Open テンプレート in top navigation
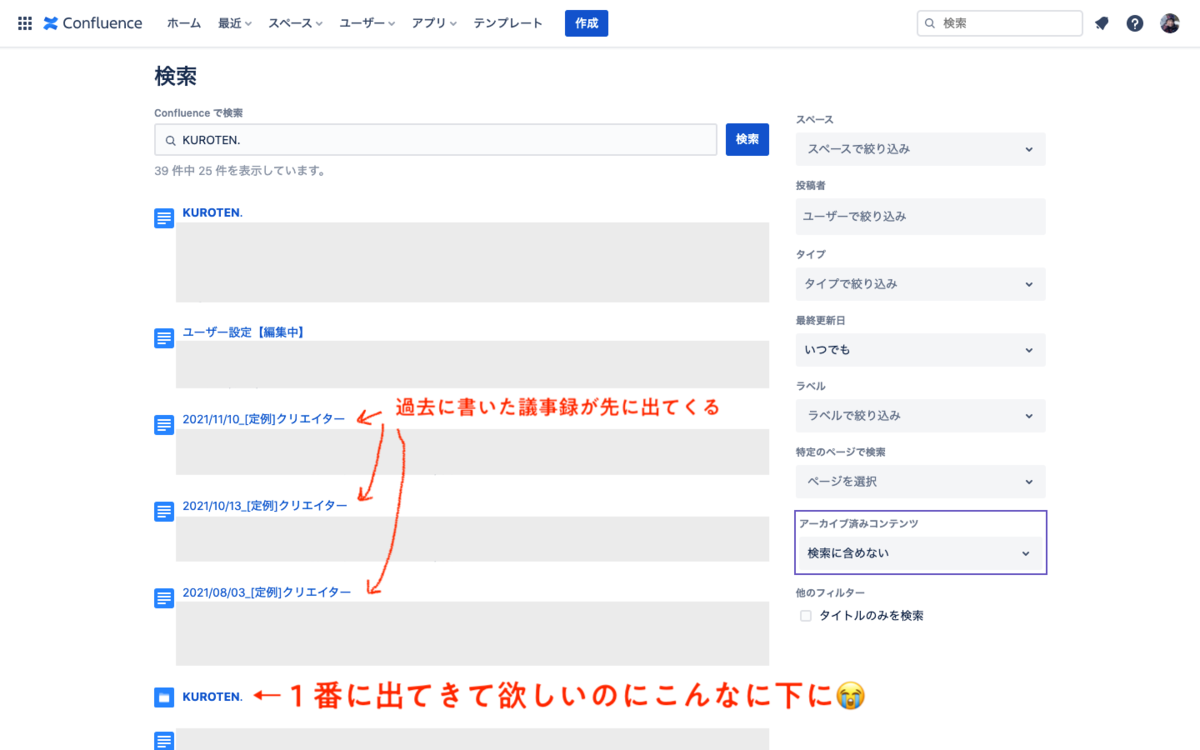1200x750 pixels. tap(508, 23)
